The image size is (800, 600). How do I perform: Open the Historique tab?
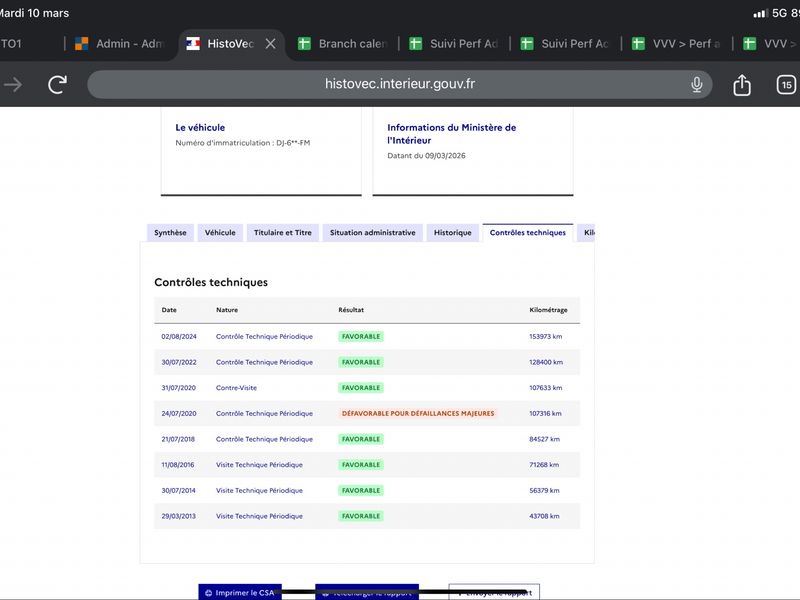tap(453, 233)
